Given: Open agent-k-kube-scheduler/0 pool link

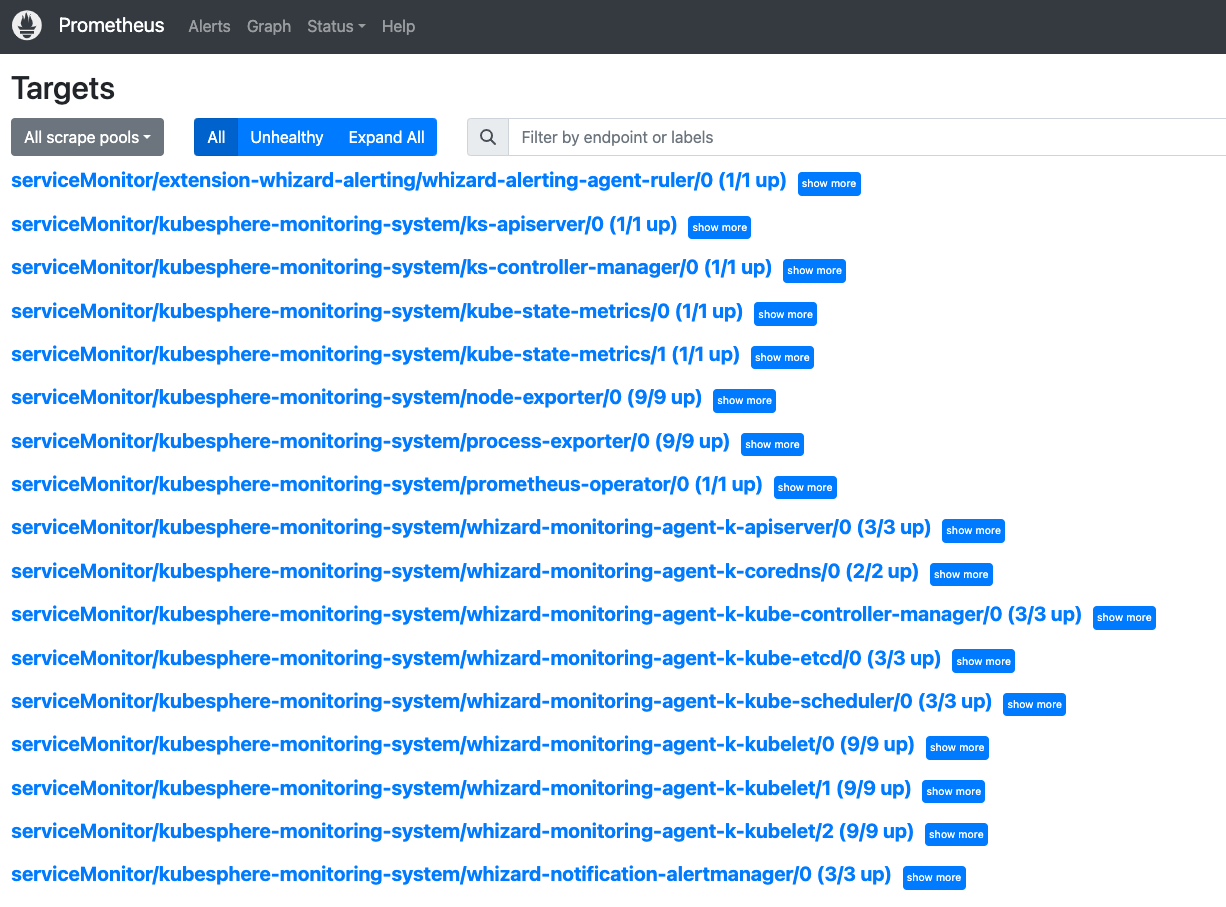Looking at the screenshot, I should coord(501,702).
